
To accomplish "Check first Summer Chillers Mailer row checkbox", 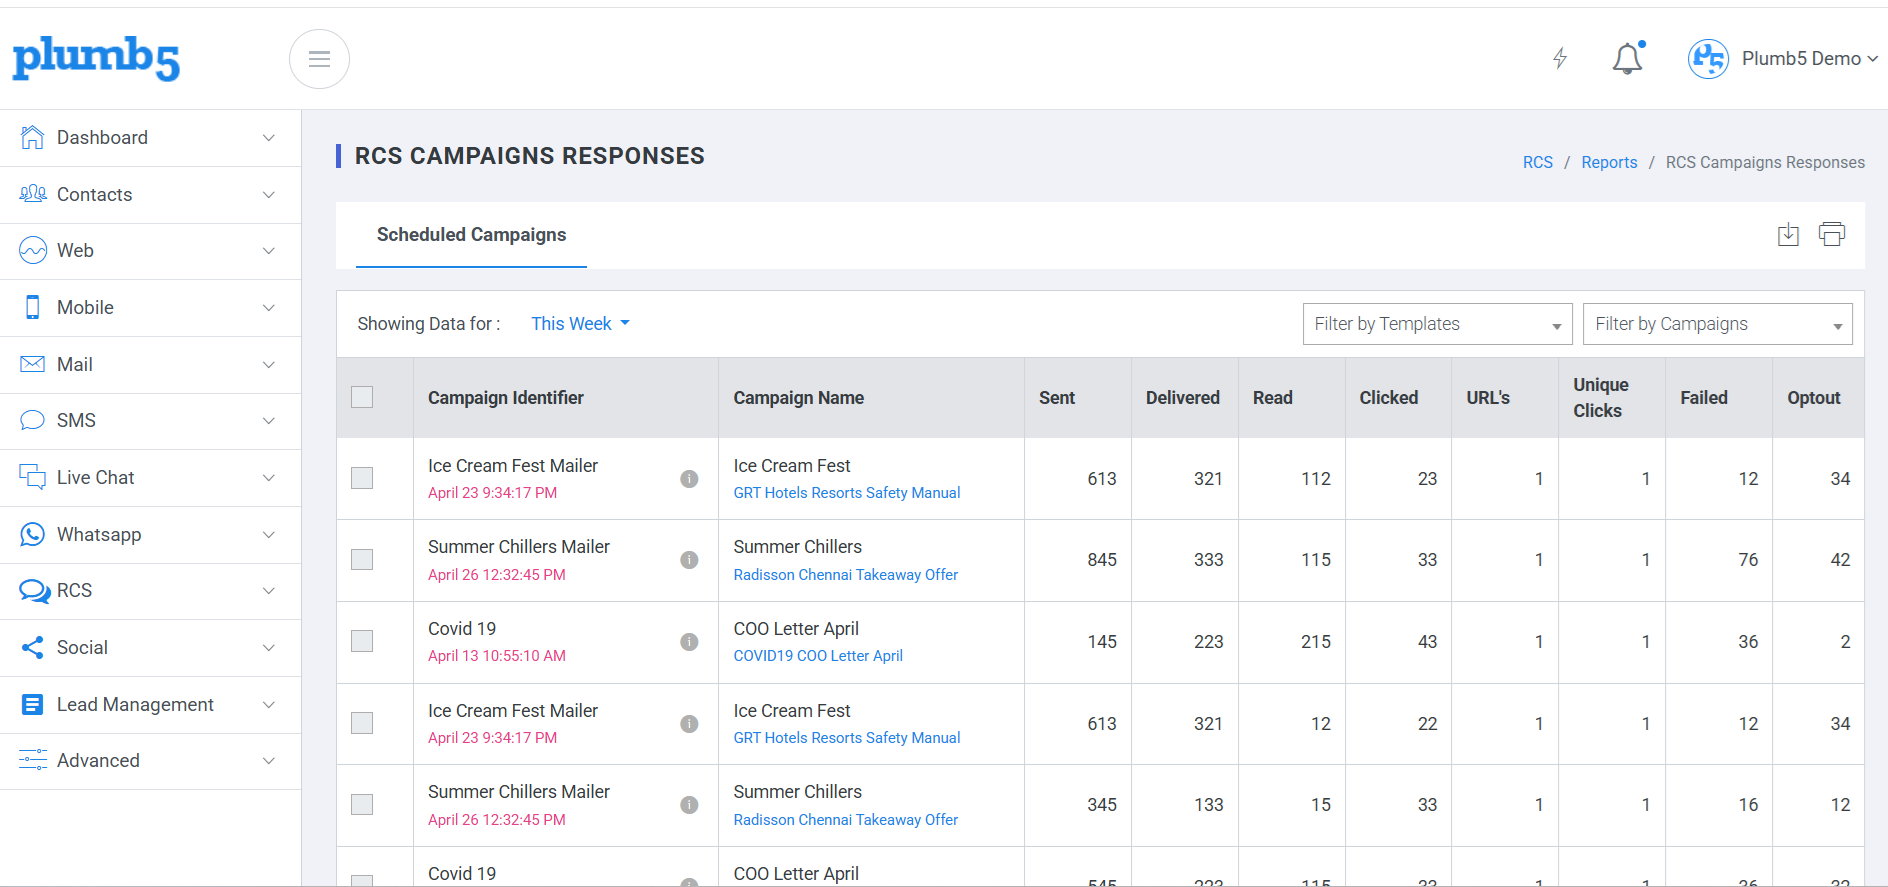I will point(362,560).
